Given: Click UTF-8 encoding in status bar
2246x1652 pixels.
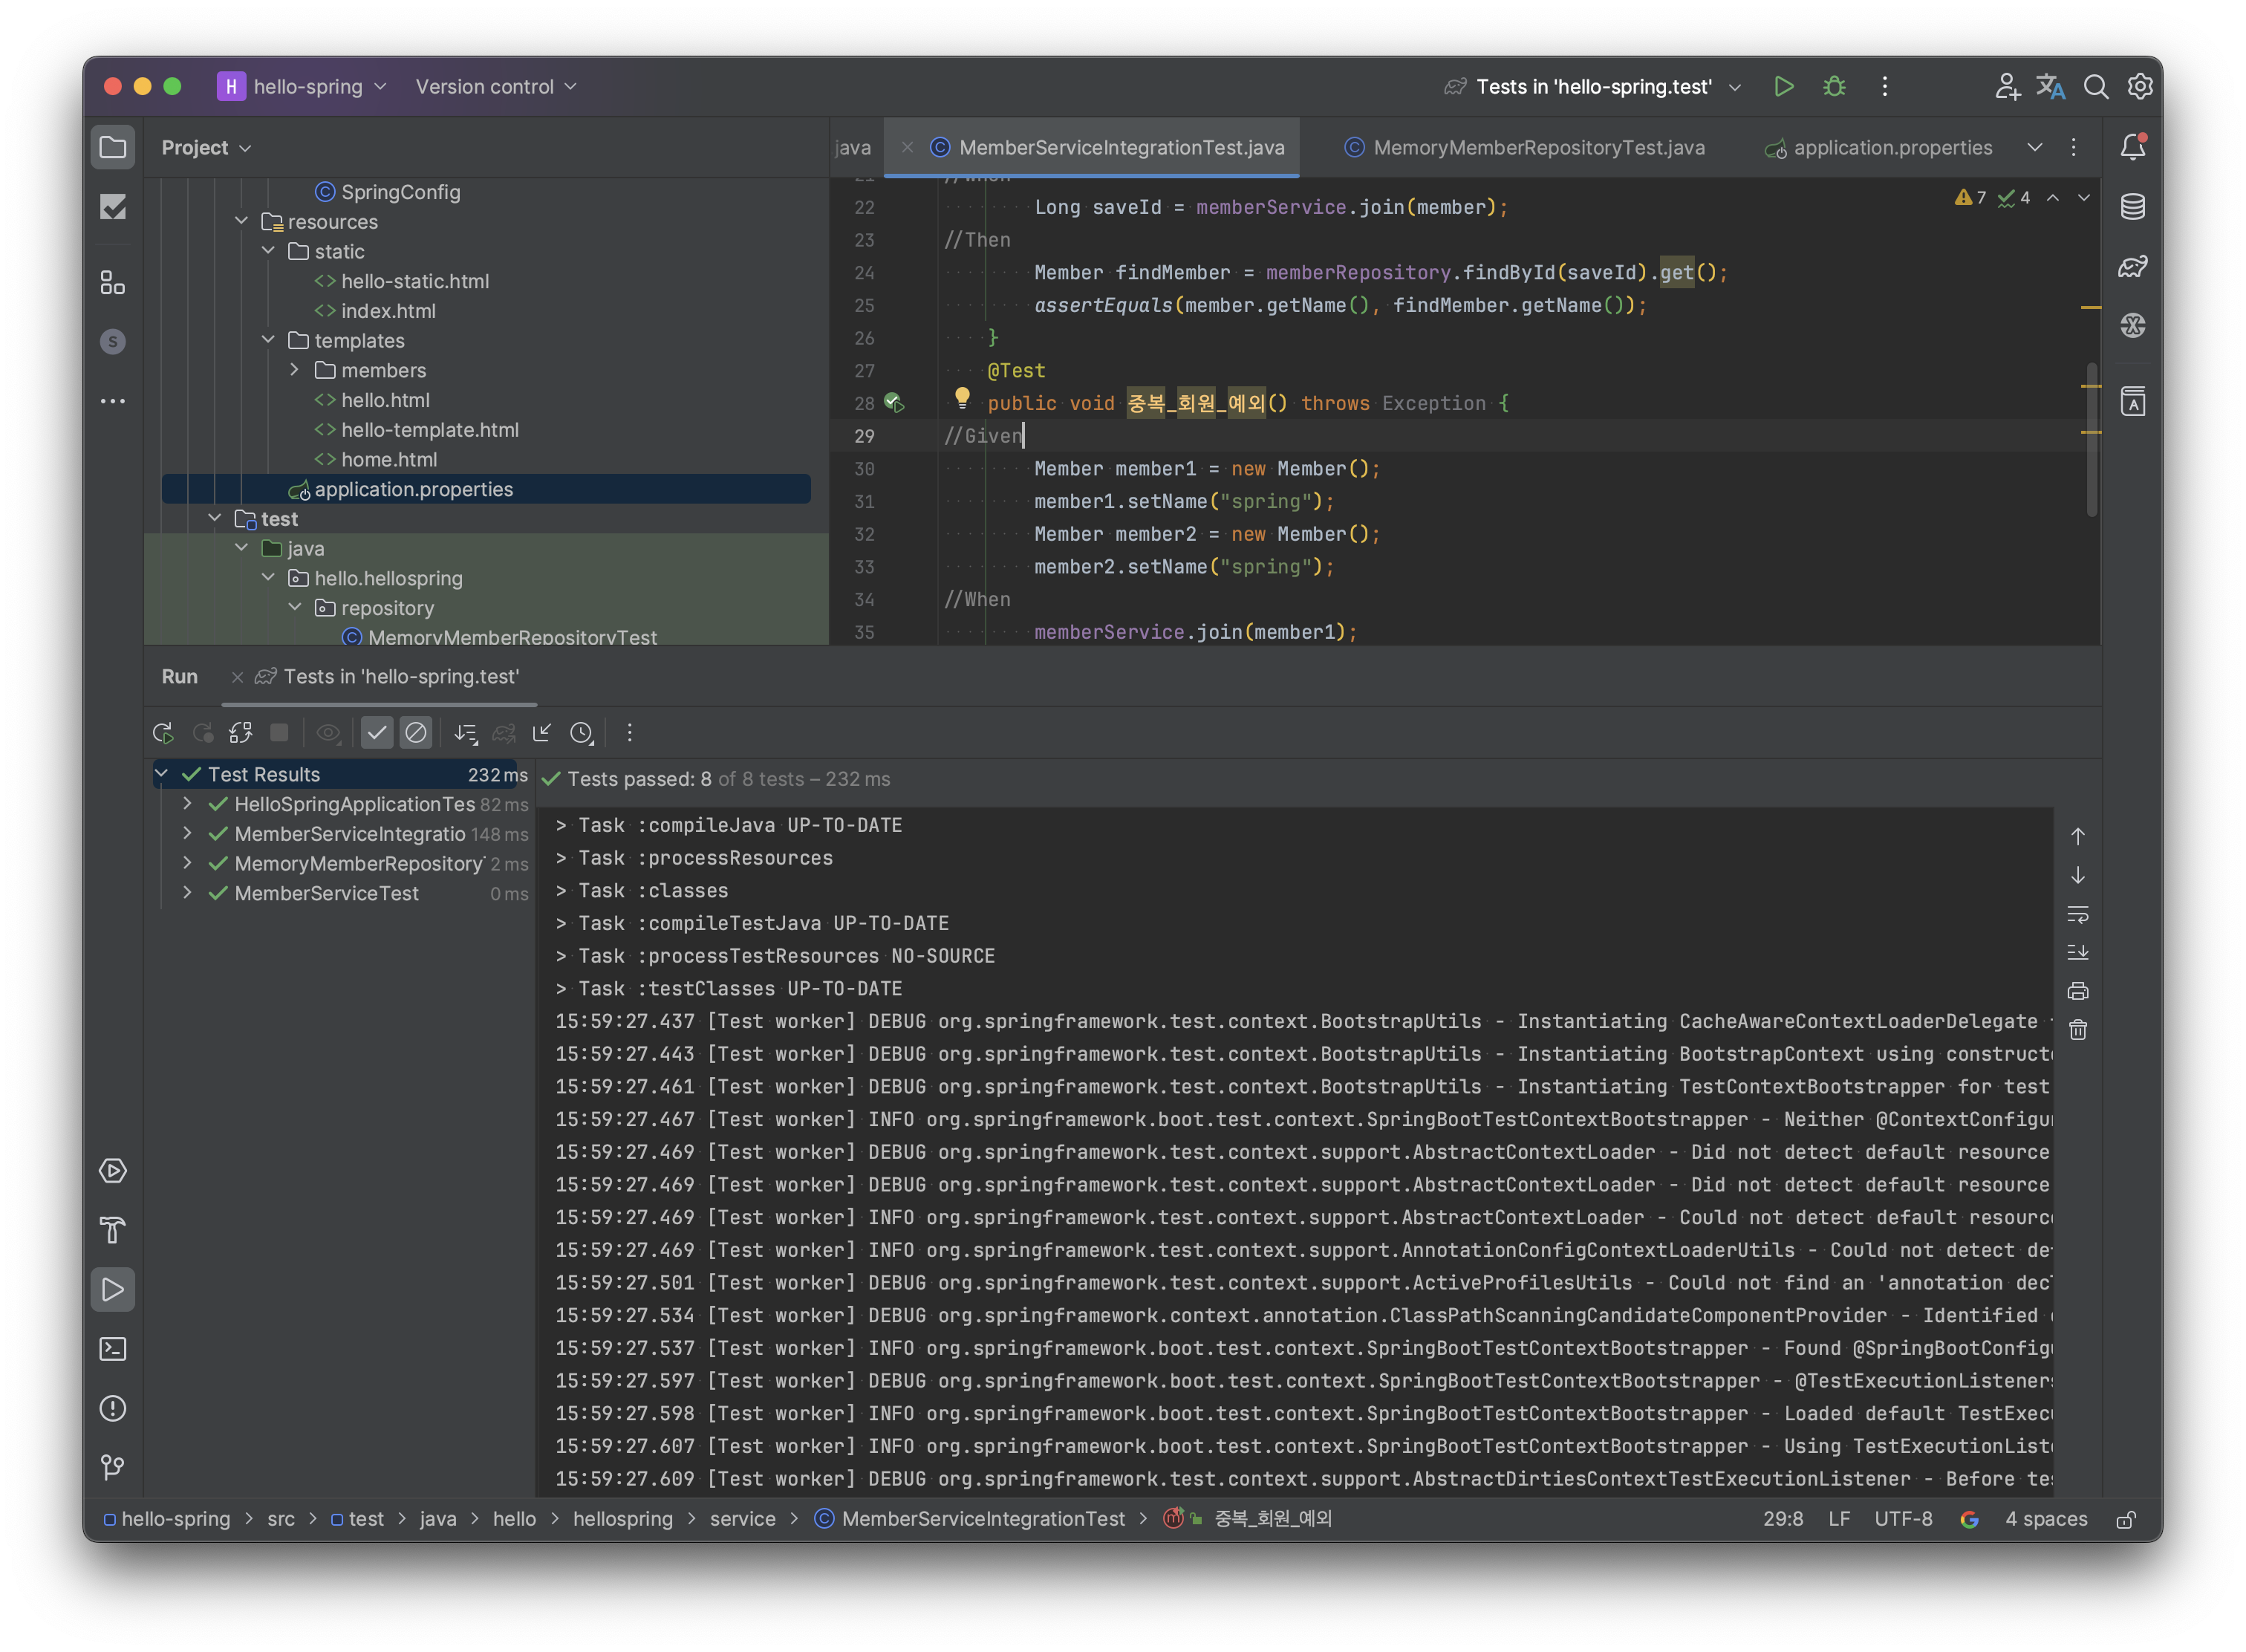Looking at the screenshot, I should pos(1902,1519).
